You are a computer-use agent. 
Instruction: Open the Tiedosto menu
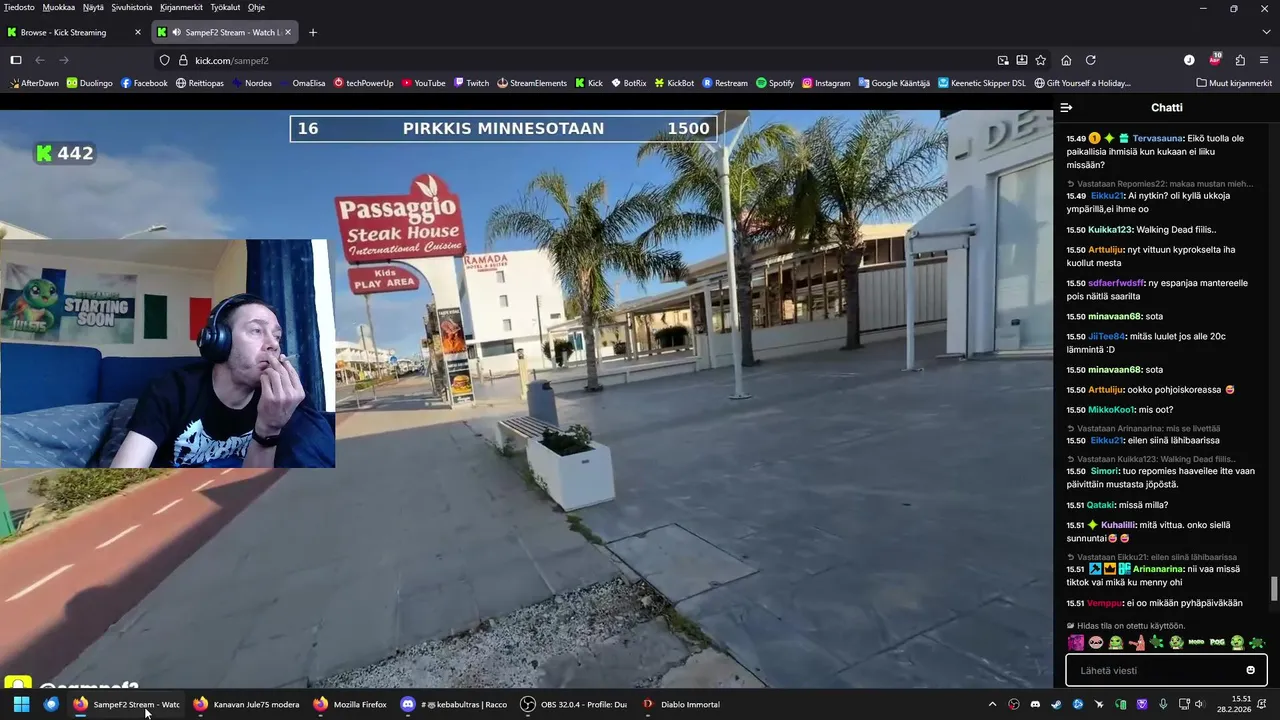19,7
